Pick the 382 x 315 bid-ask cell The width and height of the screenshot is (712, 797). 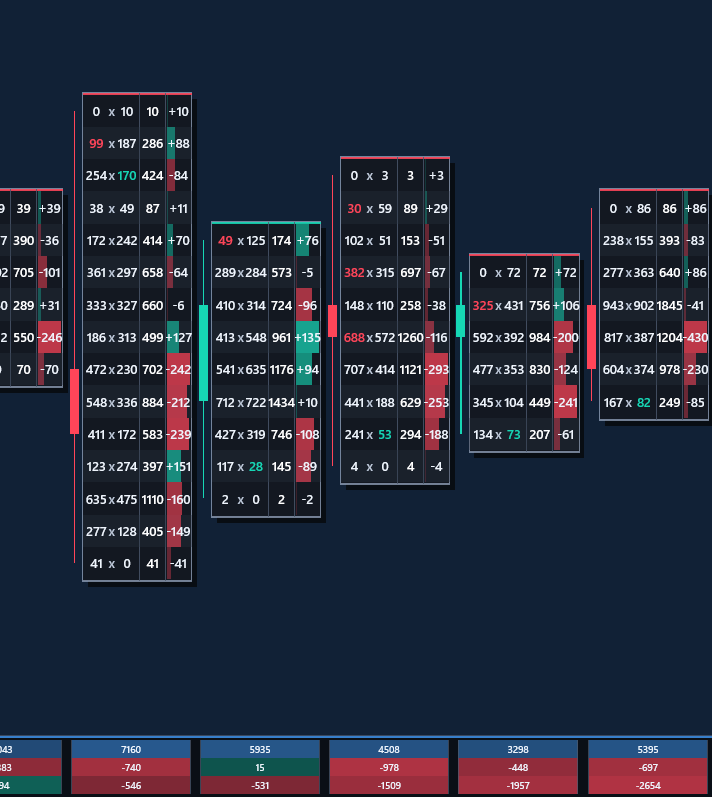pos(369,272)
